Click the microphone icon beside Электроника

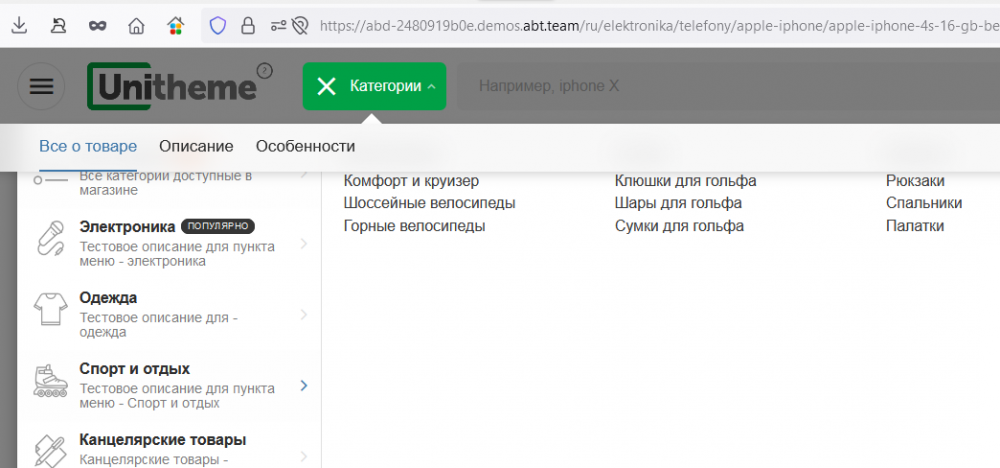coord(51,239)
